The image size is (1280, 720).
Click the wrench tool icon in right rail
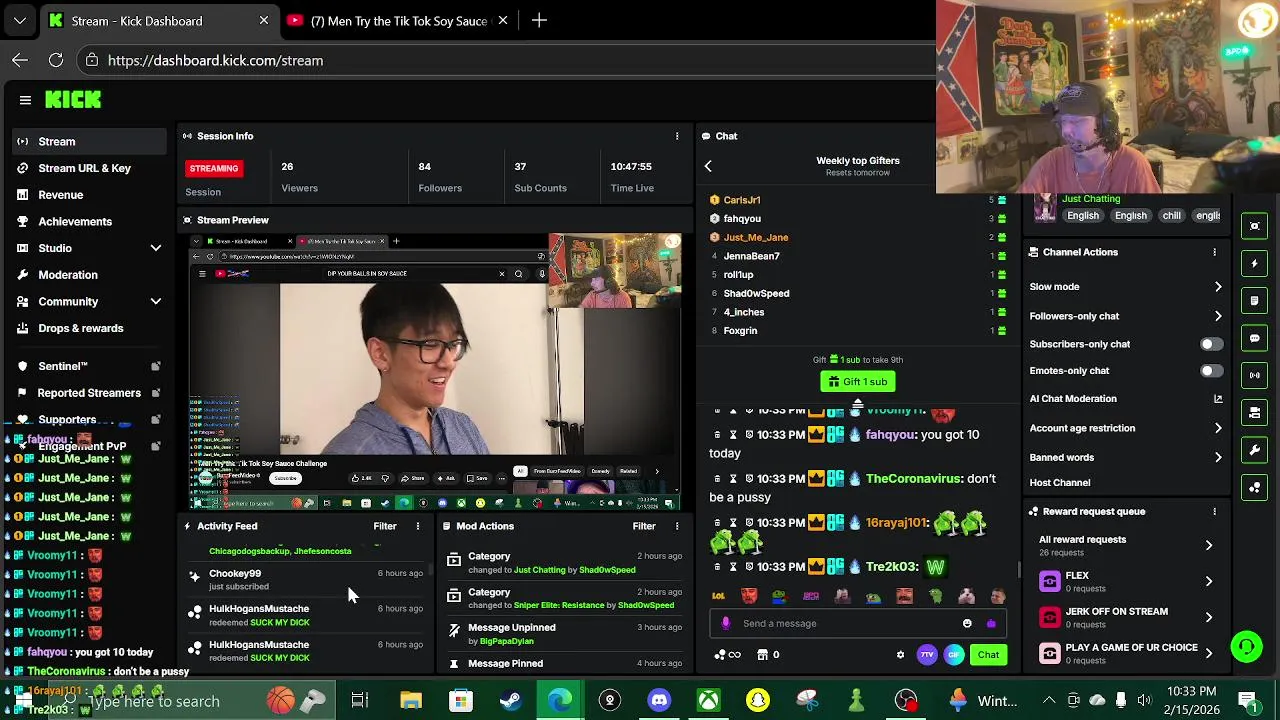tap(1255, 450)
